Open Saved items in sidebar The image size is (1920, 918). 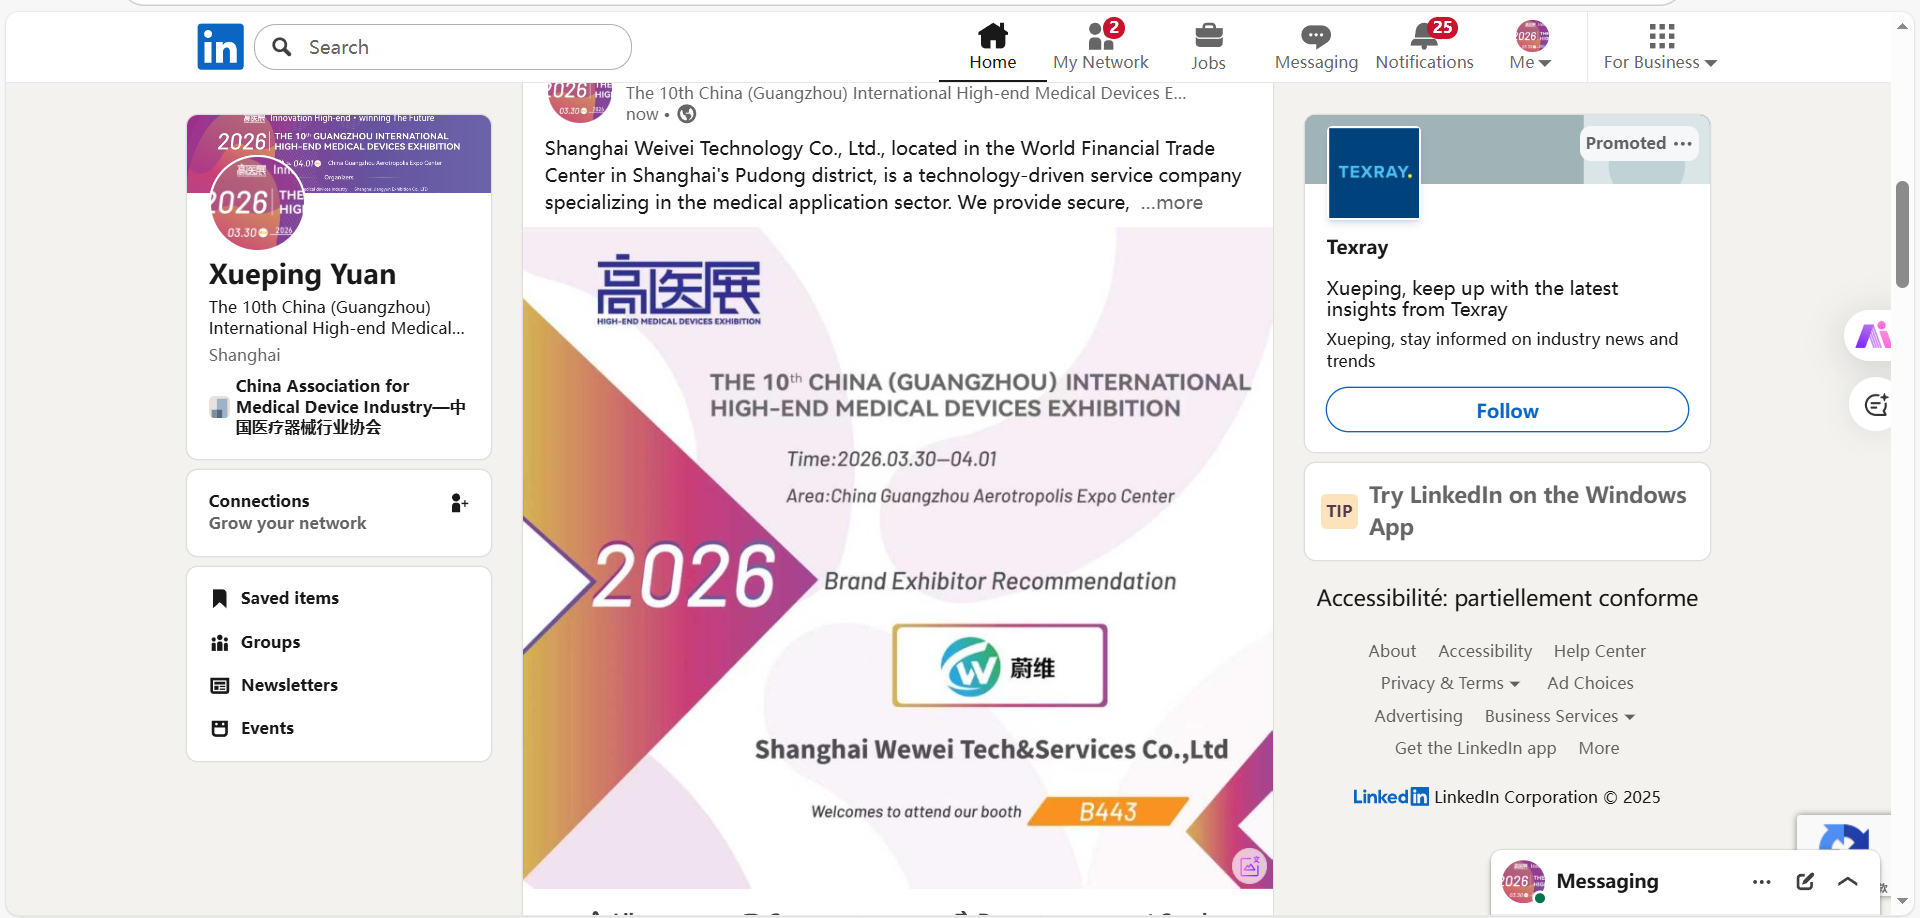[289, 598]
